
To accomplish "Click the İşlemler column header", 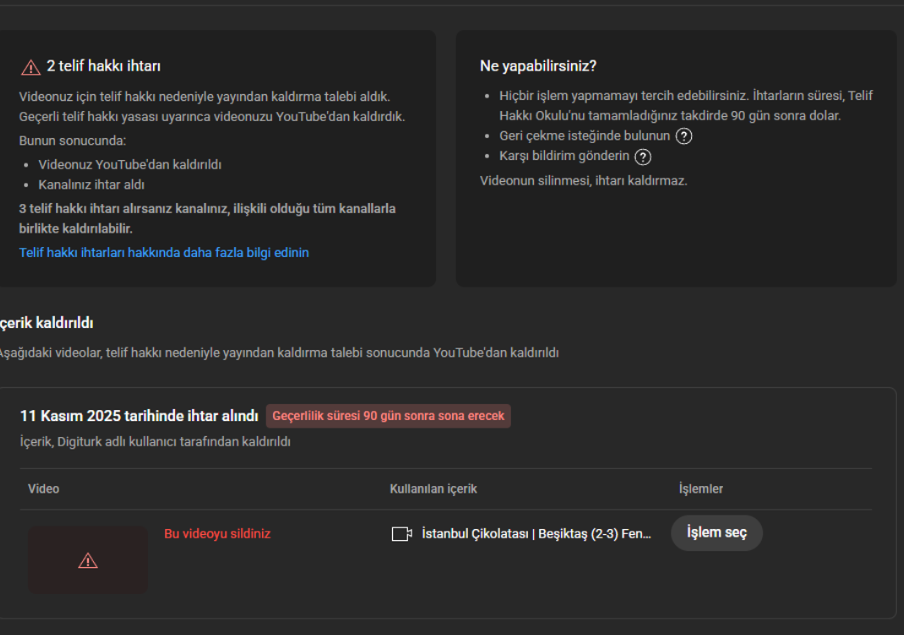I will point(700,489).
